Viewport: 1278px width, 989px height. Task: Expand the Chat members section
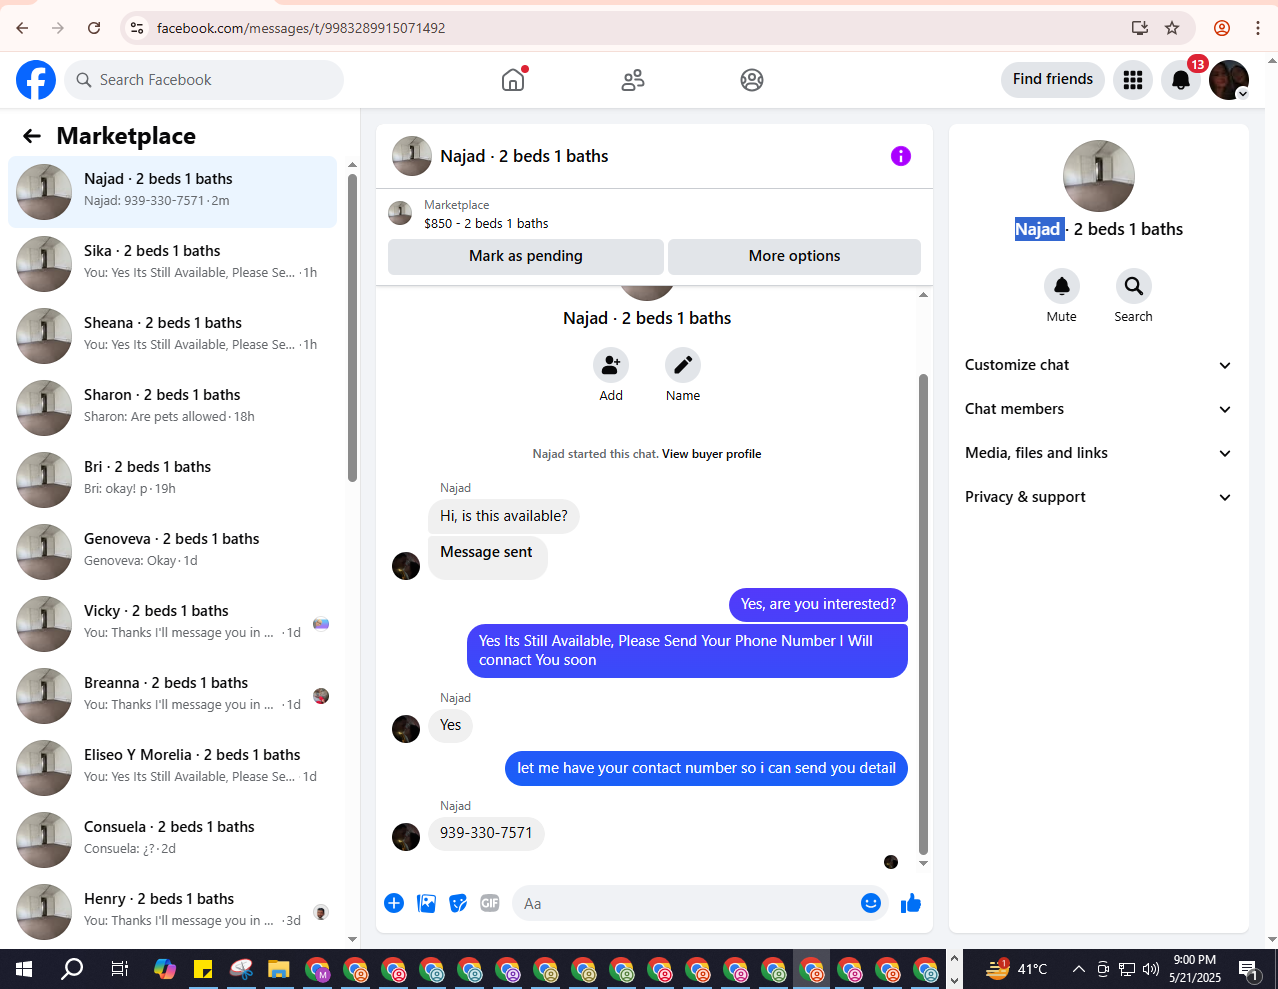click(1098, 409)
